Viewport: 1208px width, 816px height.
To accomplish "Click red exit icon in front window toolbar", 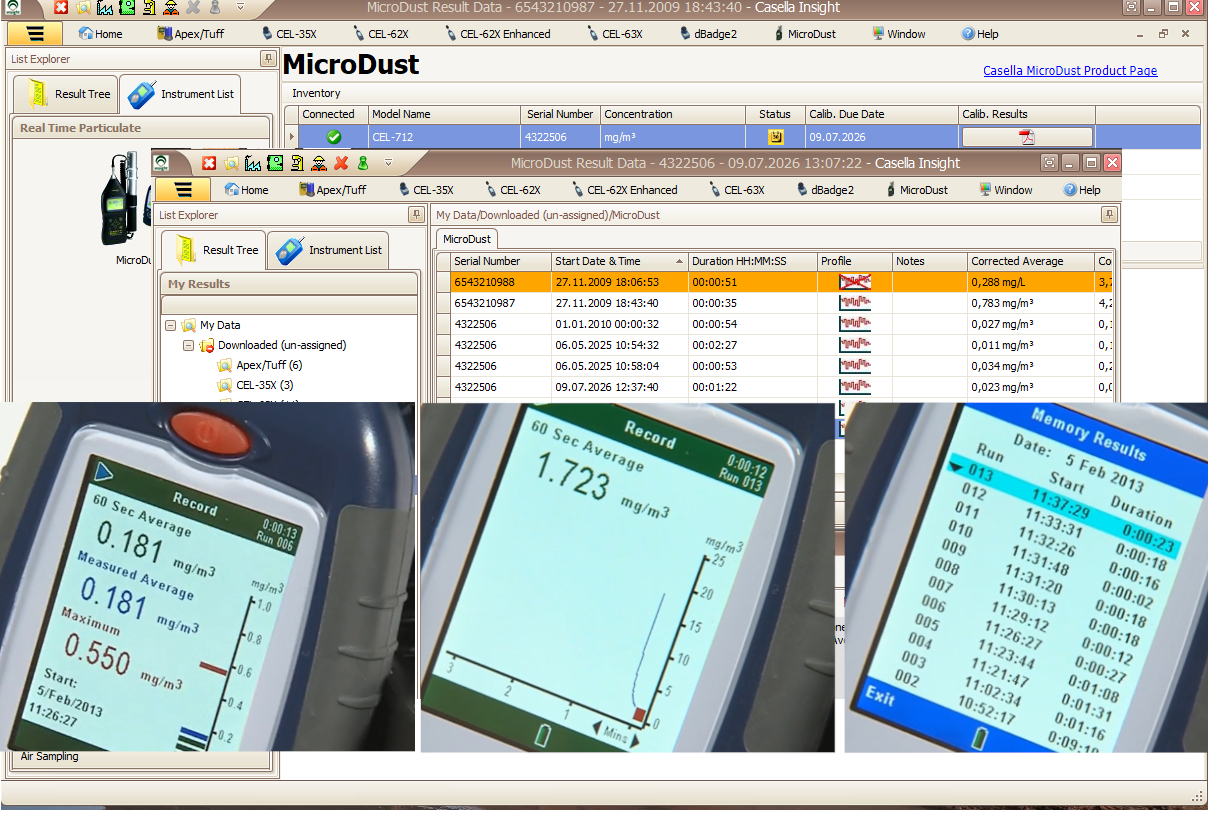I will point(209,163).
